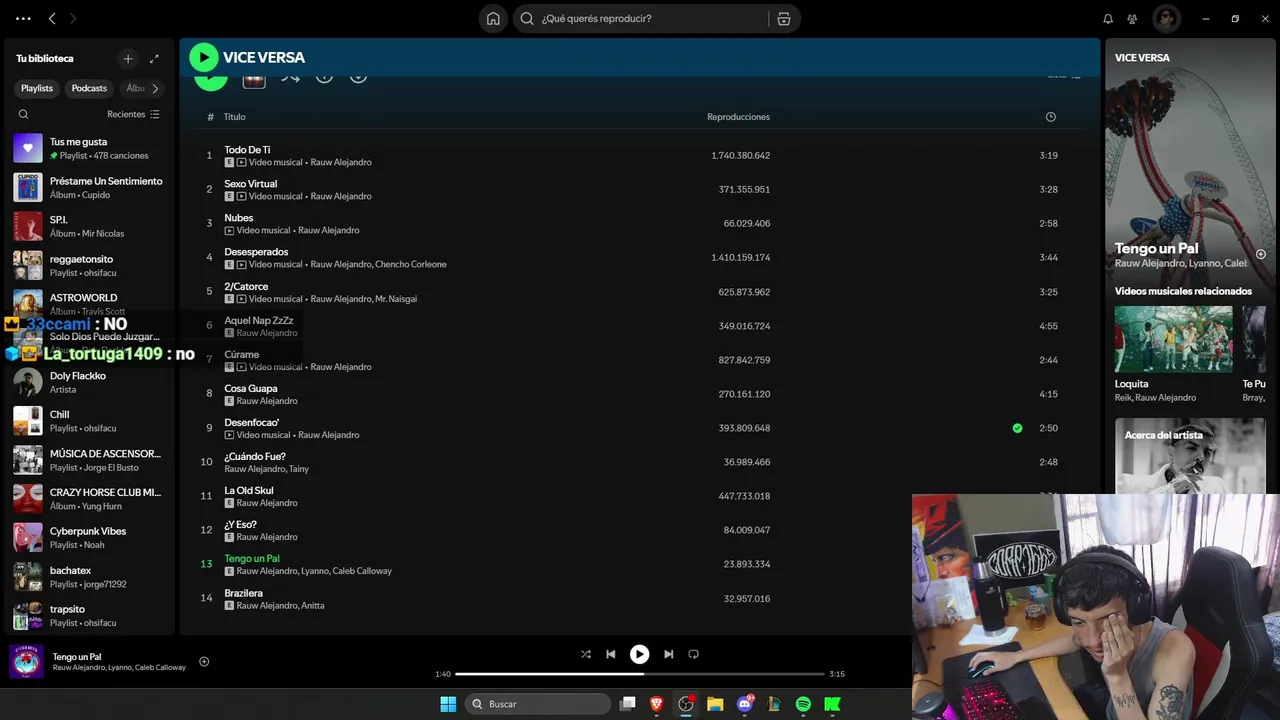Screen dimensions: 1280x720
Task: Expand Tu biblioteca with the arrows icon
Action: [x=154, y=59]
